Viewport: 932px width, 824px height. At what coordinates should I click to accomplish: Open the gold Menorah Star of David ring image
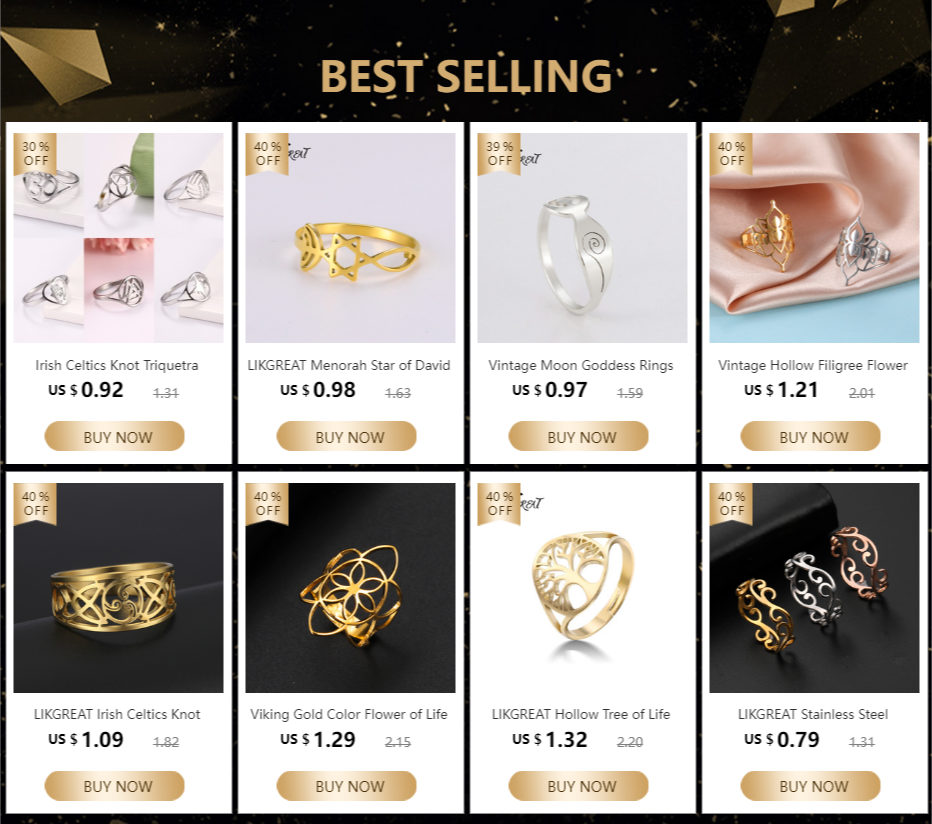tap(350, 238)
